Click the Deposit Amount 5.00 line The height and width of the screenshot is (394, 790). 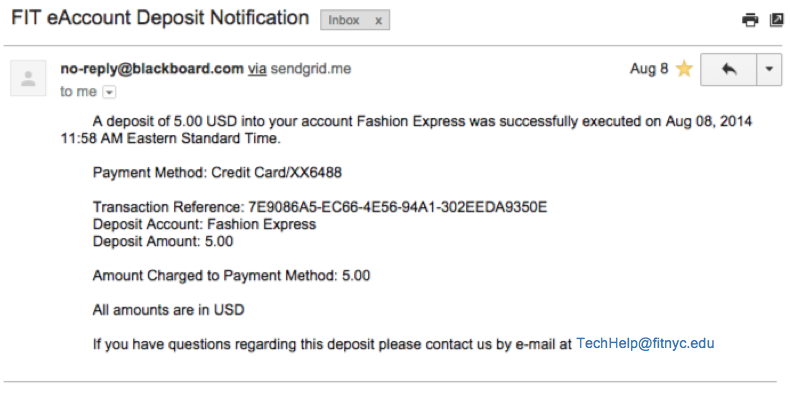click(x=163, y=241)
